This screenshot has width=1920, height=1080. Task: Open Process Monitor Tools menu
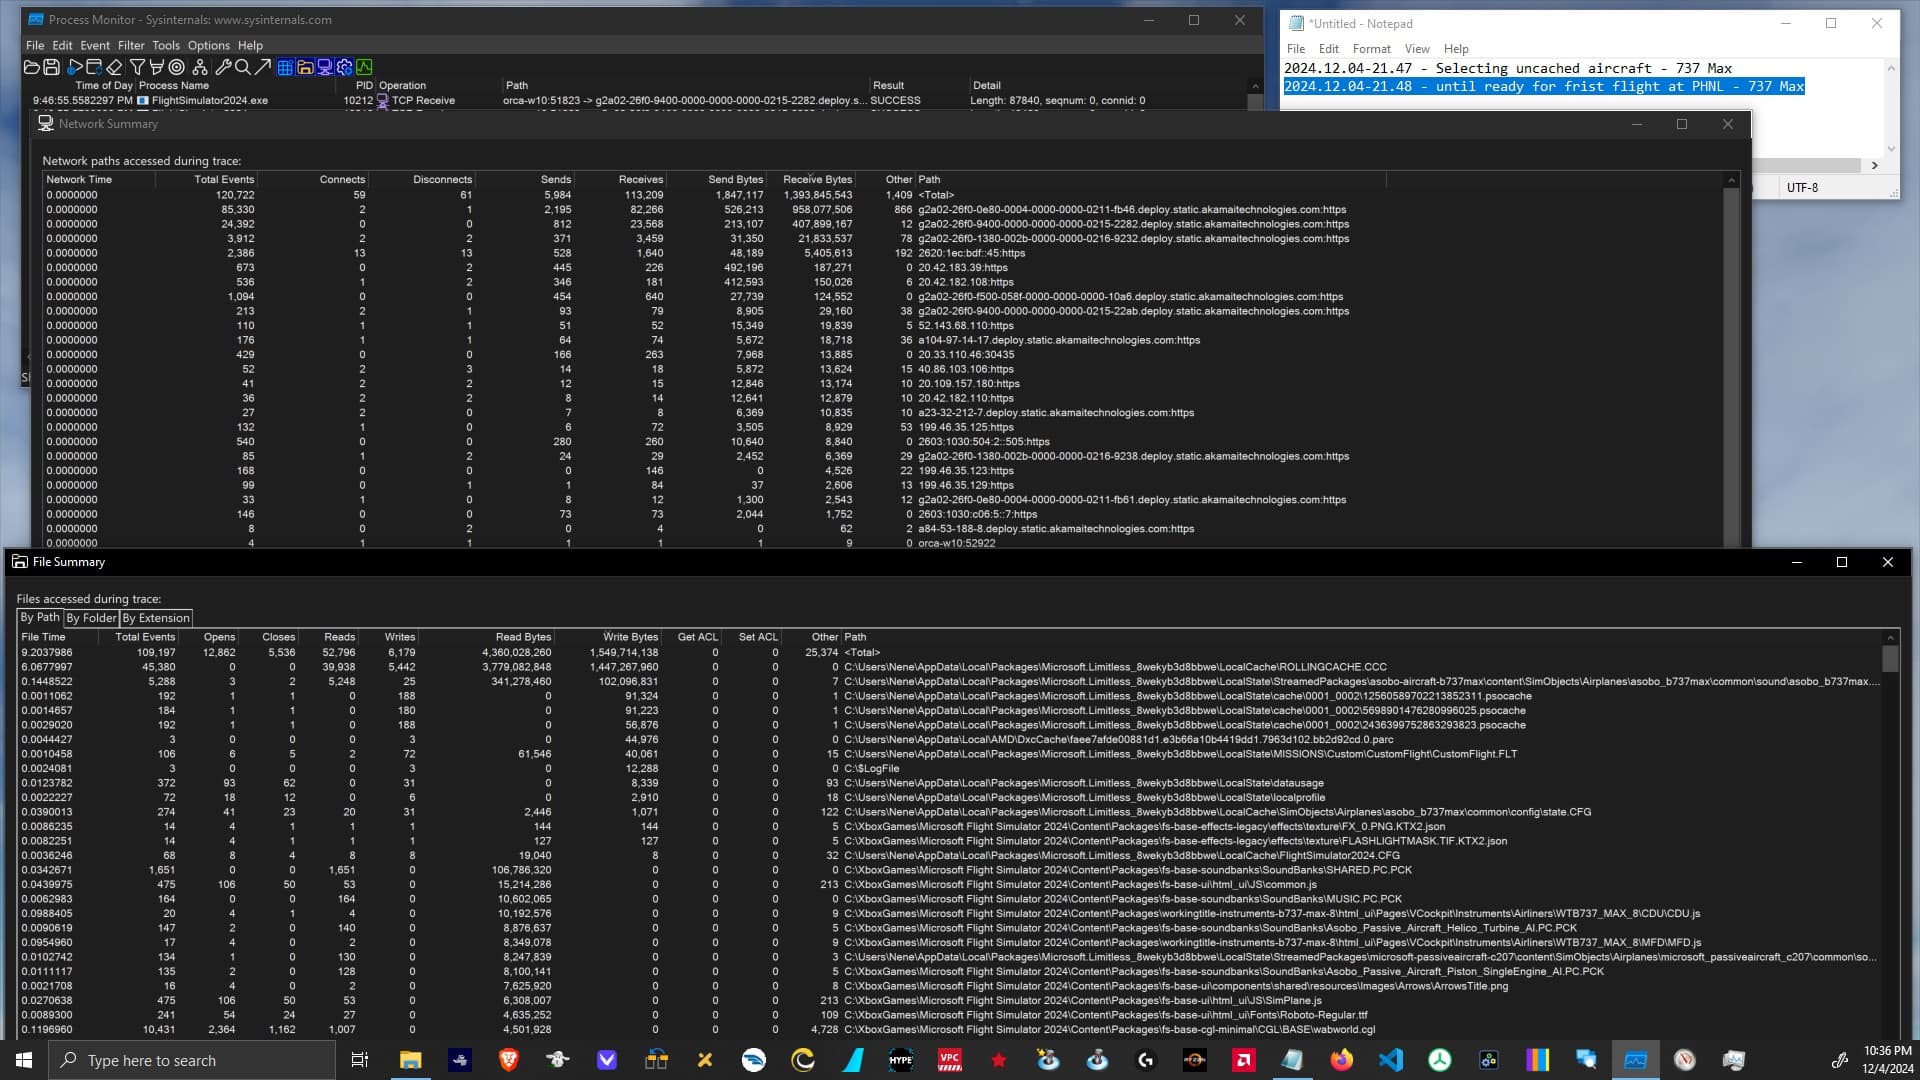[166, 45]
